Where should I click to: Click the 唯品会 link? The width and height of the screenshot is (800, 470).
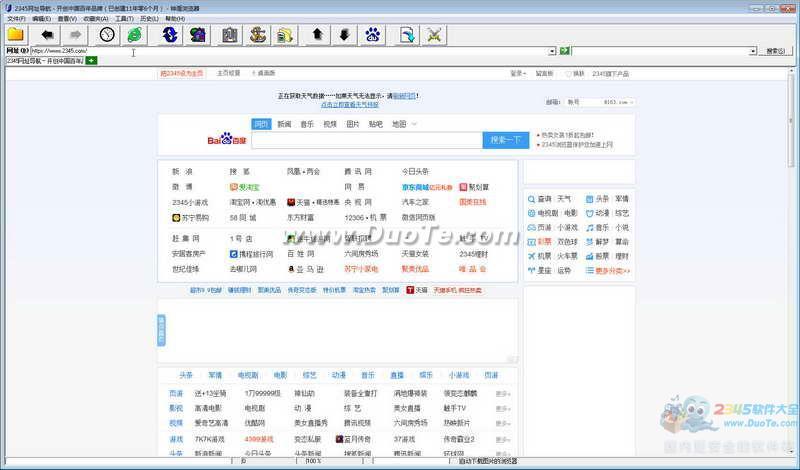coord(472,269)
